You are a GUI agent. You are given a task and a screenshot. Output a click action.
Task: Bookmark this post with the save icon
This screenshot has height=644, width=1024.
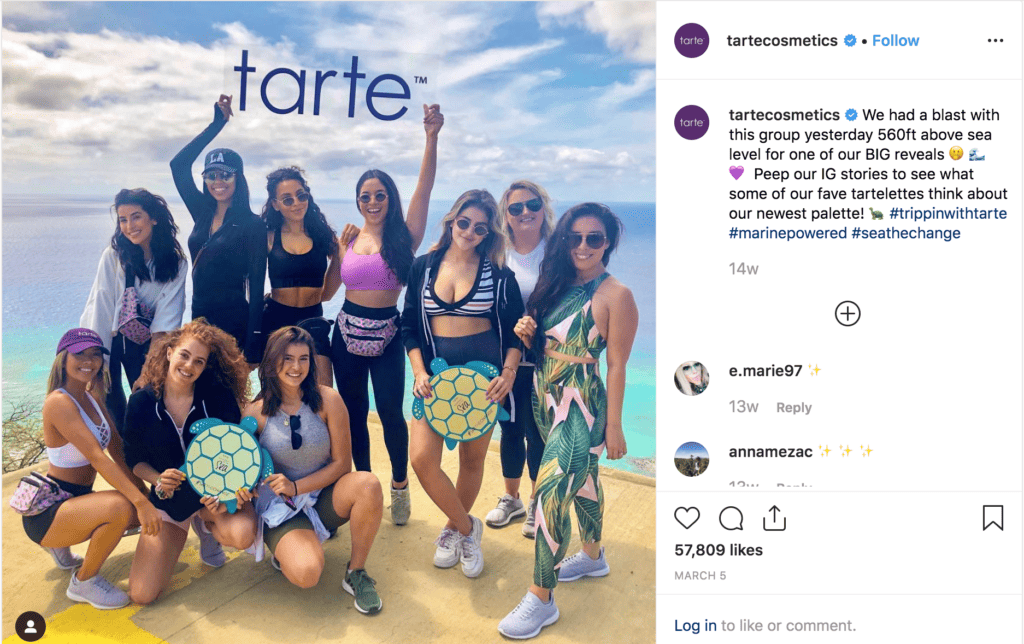click(x=992, y=518)
